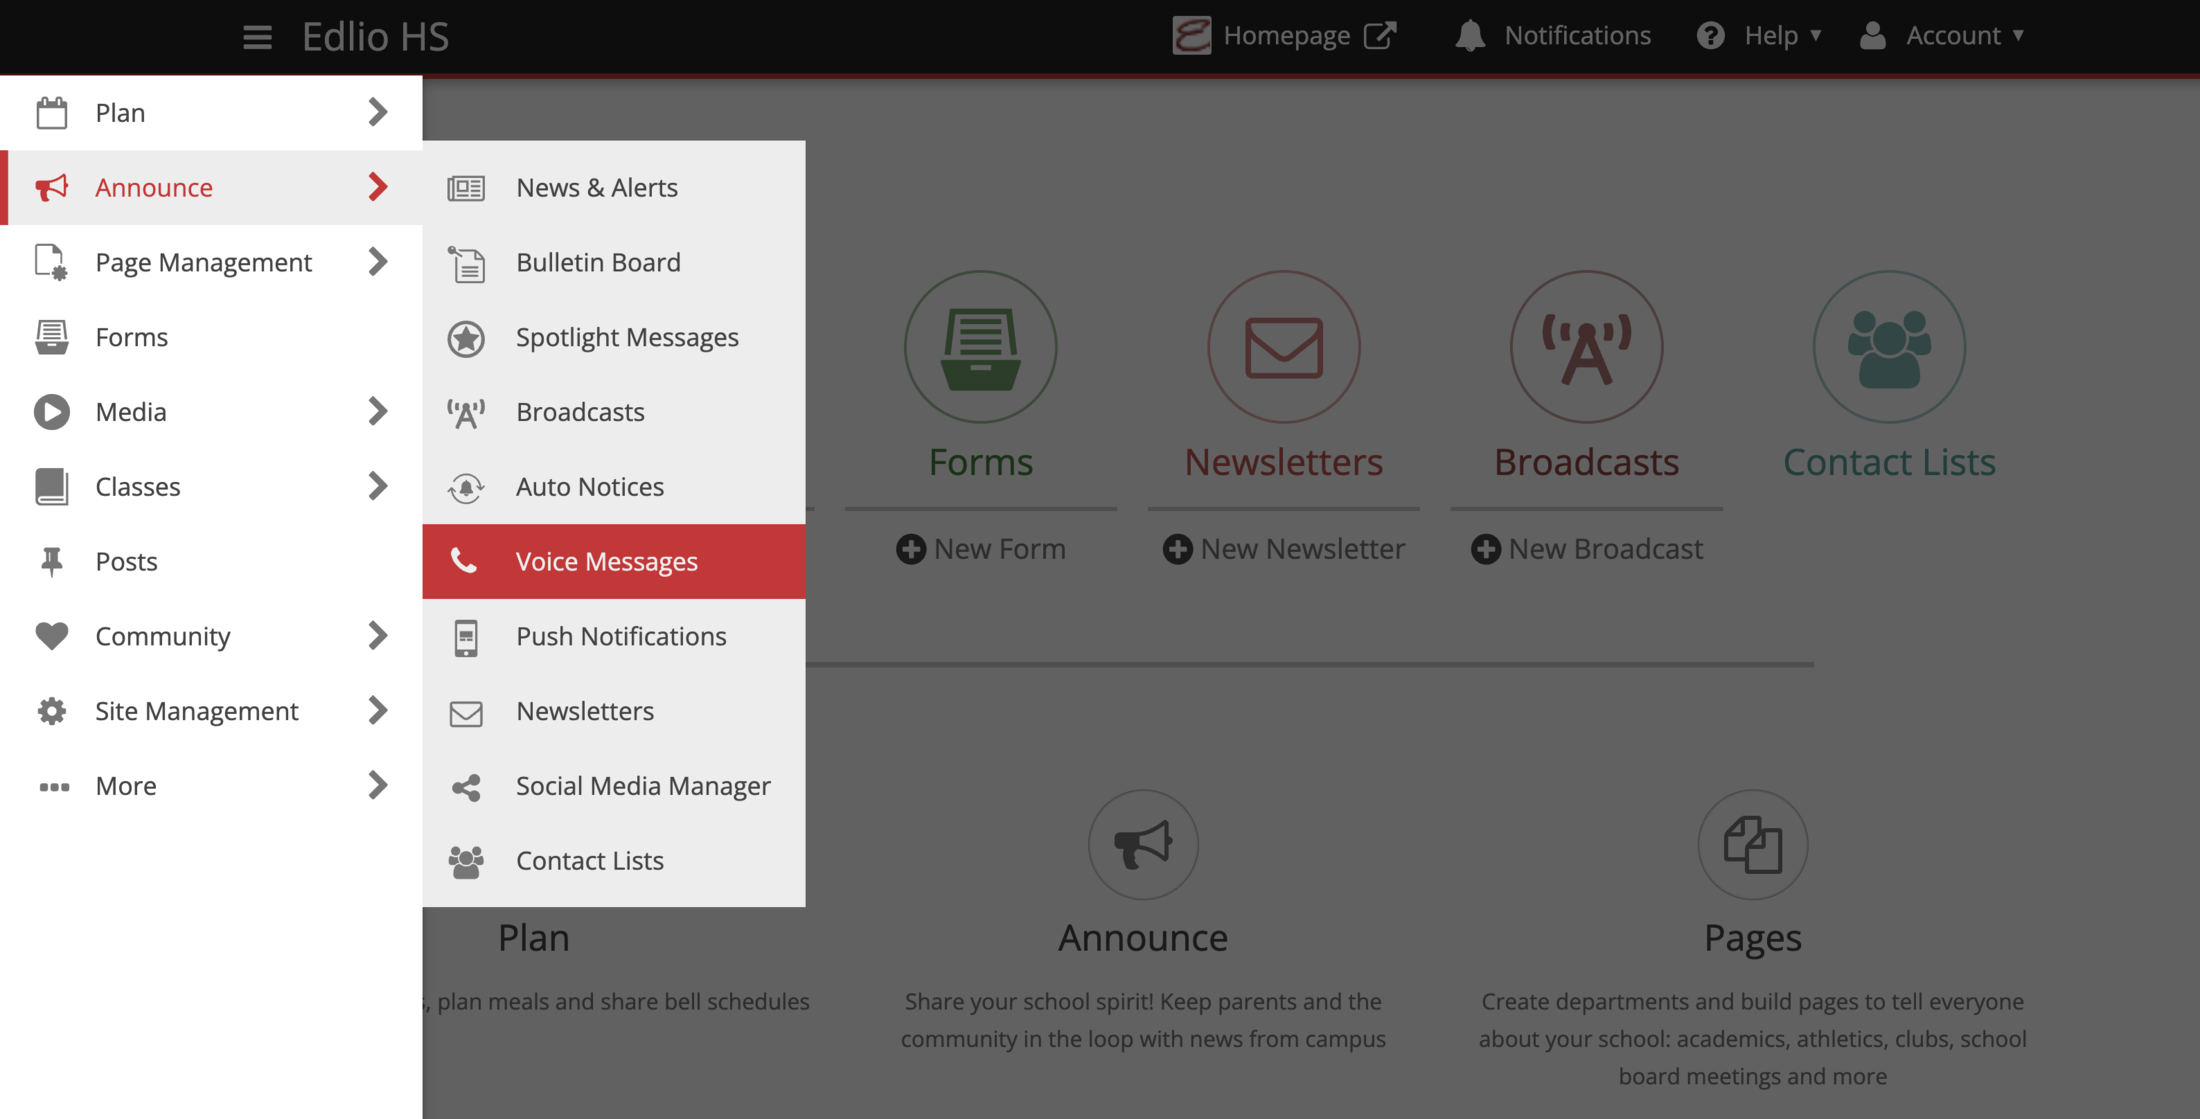Click the Pages section heading
The image size is (2200, 1119).
click(1753, 938)
